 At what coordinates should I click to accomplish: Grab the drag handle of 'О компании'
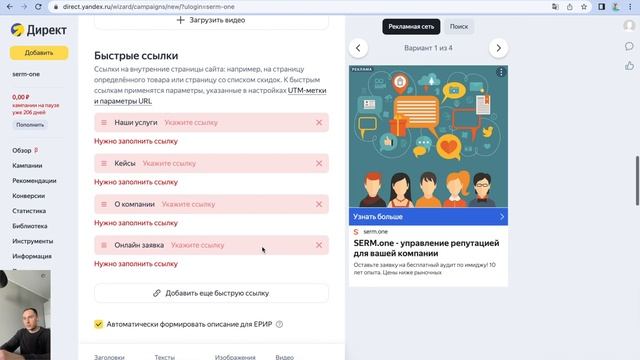[104, 204]
